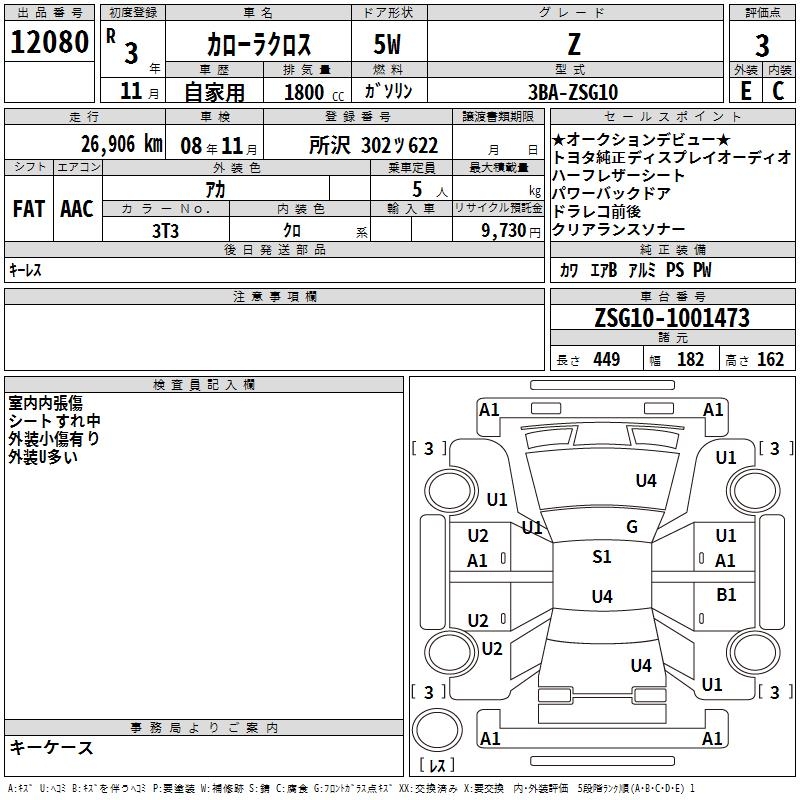Click the B1 mark on the diagram
Viewport: 800px width, 800px height.
726,595
